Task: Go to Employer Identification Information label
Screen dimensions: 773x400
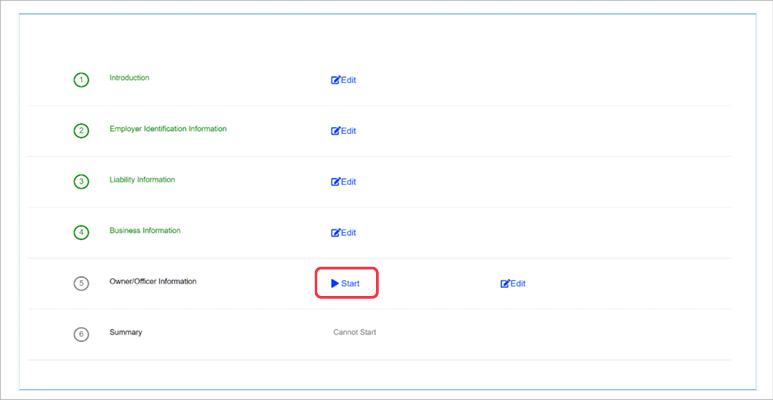Action: click(x=168, y=129)
